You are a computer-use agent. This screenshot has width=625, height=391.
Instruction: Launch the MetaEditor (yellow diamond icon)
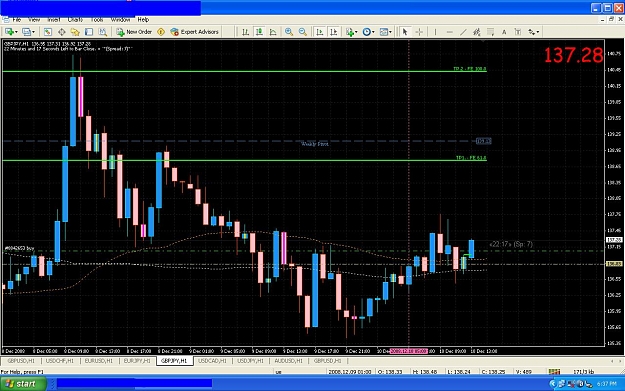click(161, 31)
